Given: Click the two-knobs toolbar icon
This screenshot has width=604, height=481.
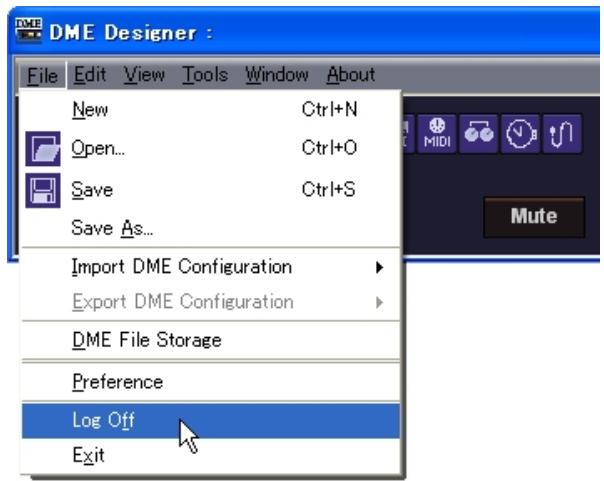Looking at the screenshot, I should pyautogui.click(x=478, y=134).
